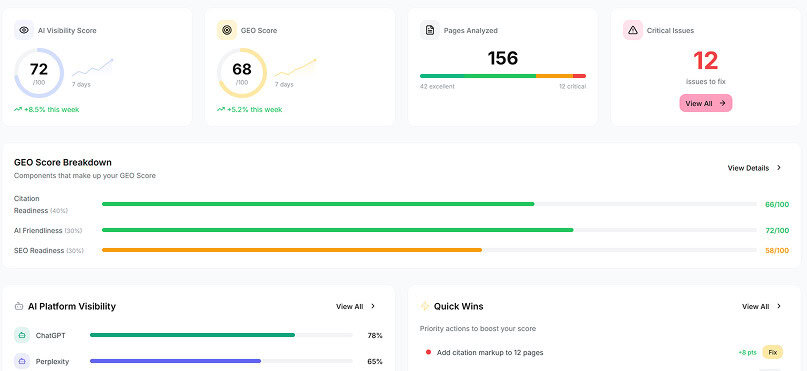Click the Pages Analyzed segmented status bar
The height and width of the screenshot is (371, 807).
503,76
